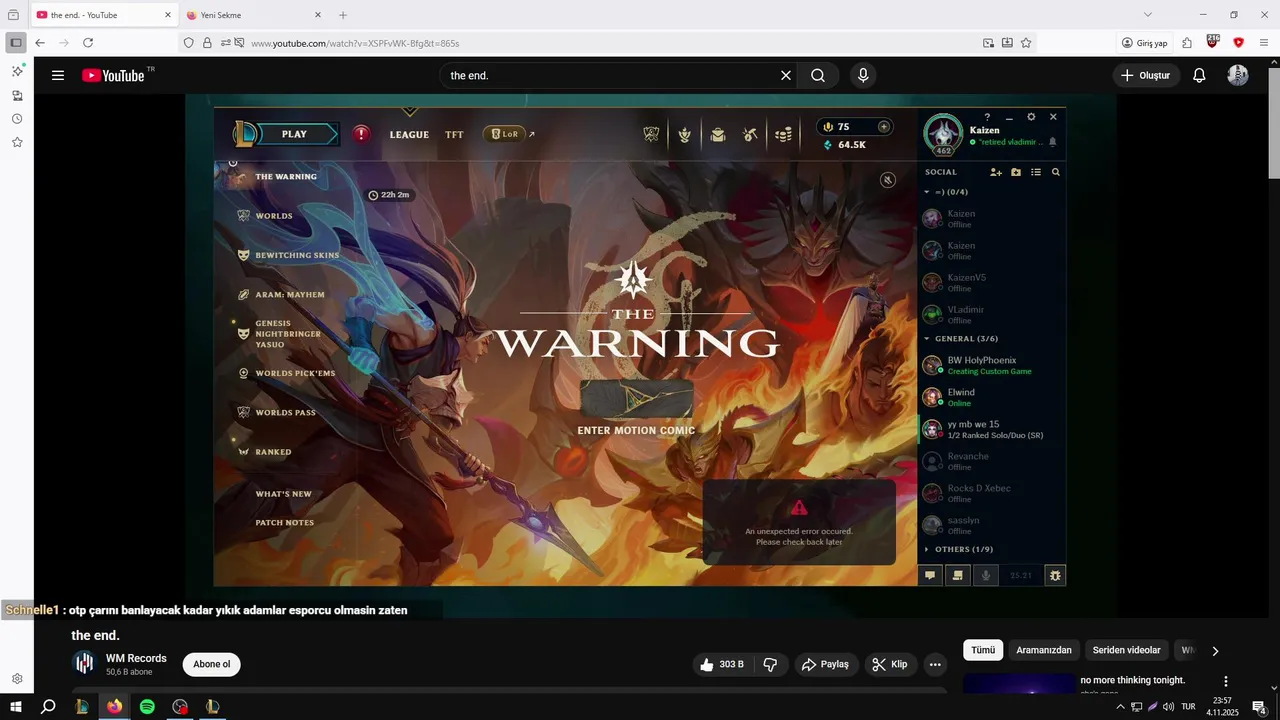
Task: Select the LEAGUE tab in the League client
Action: pyautogui.click(x=409, y=135)
